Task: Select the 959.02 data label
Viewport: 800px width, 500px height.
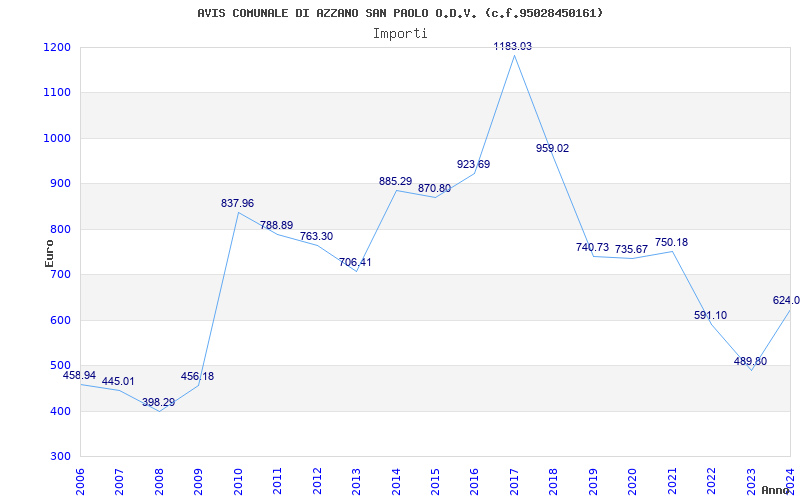Action: (553, 148)
